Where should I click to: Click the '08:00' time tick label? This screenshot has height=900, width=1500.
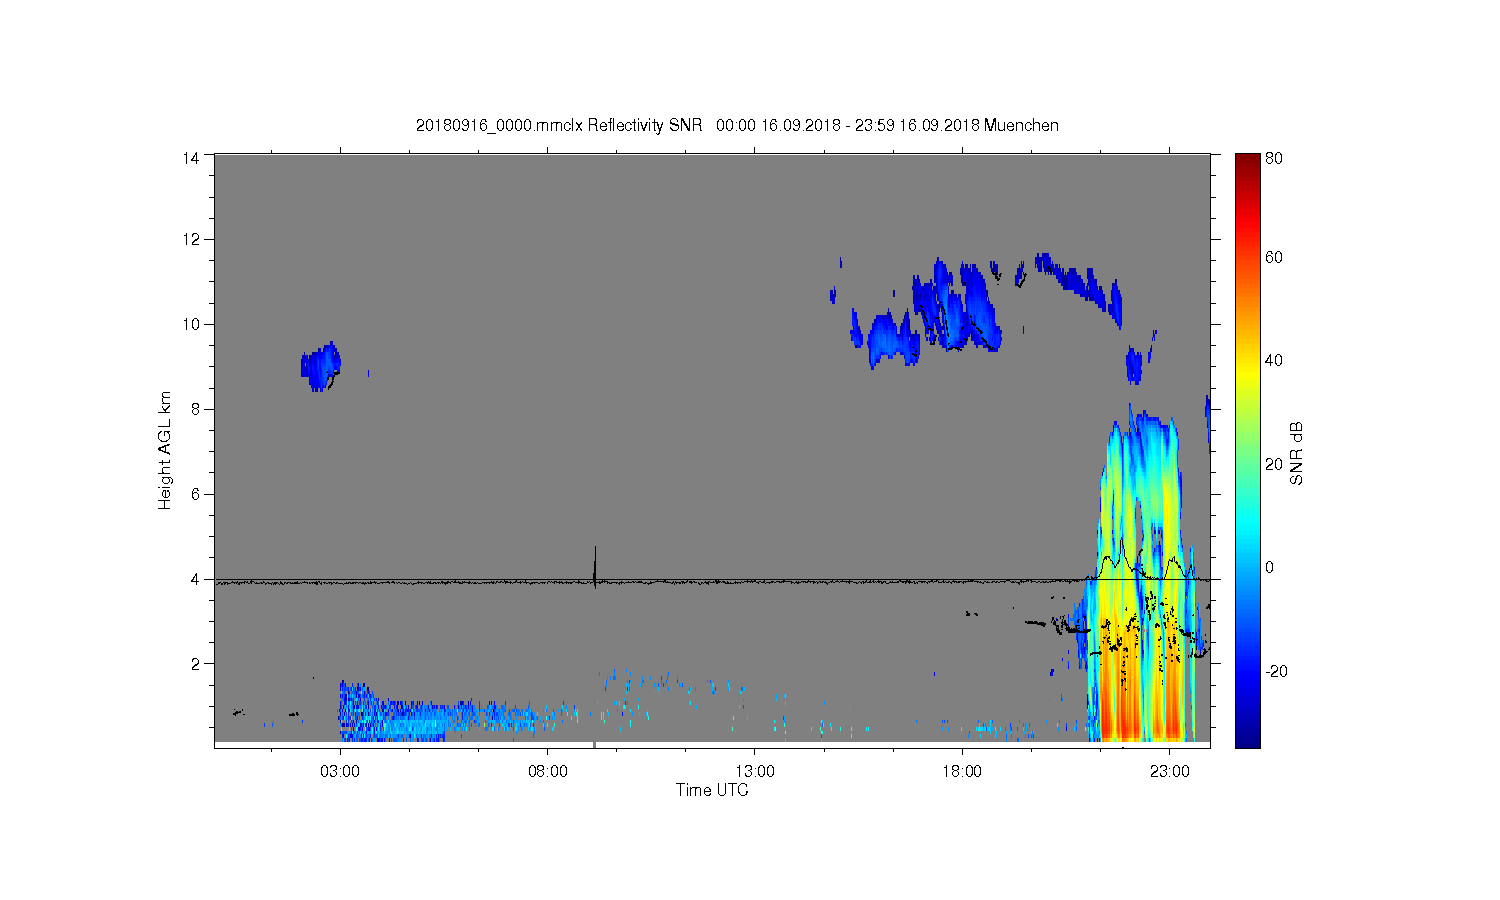pos(548,772)
